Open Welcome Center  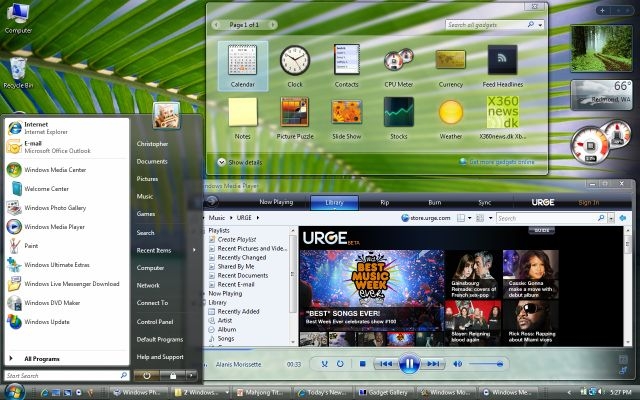67,189
